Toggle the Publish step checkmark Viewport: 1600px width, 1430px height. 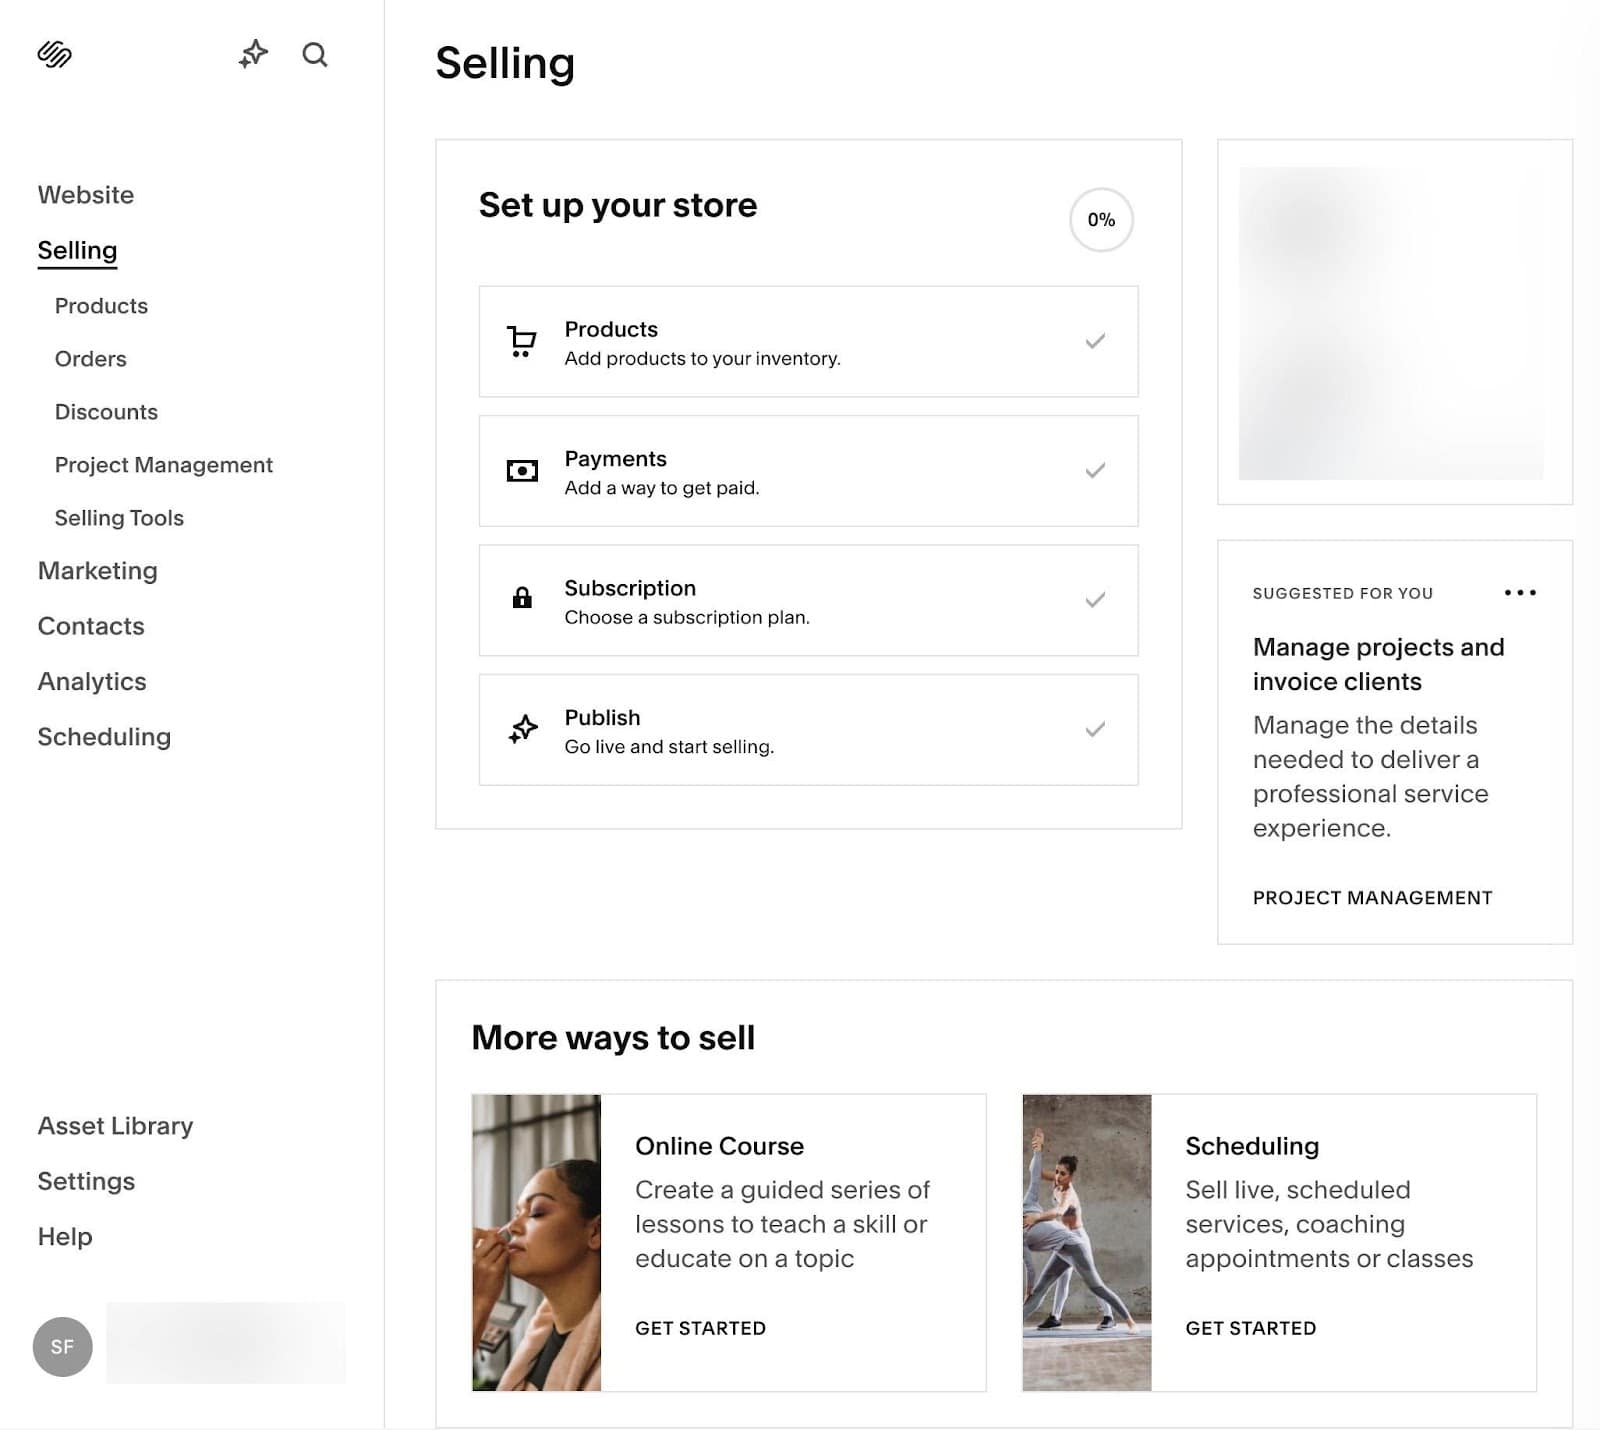[1094, 729]
